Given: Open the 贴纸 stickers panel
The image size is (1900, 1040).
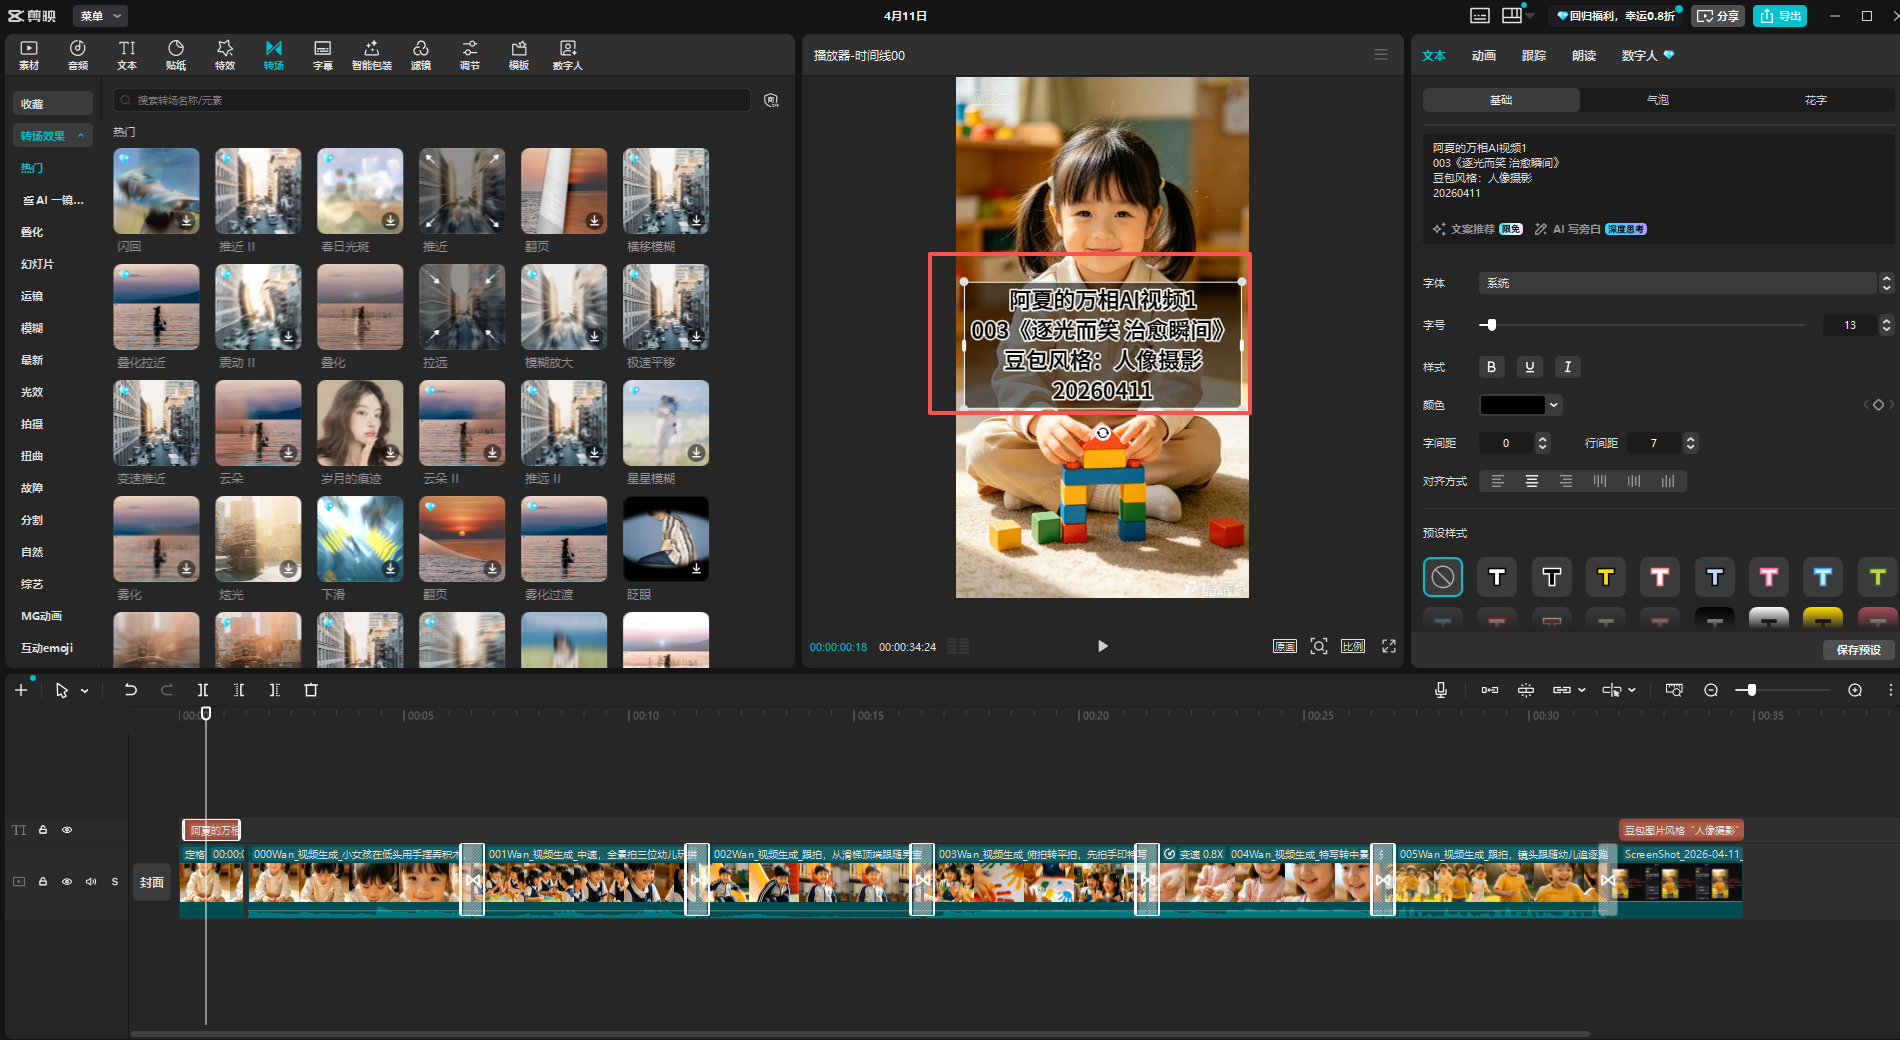Looking at the screenshot, I should click(x=176, y=55).
